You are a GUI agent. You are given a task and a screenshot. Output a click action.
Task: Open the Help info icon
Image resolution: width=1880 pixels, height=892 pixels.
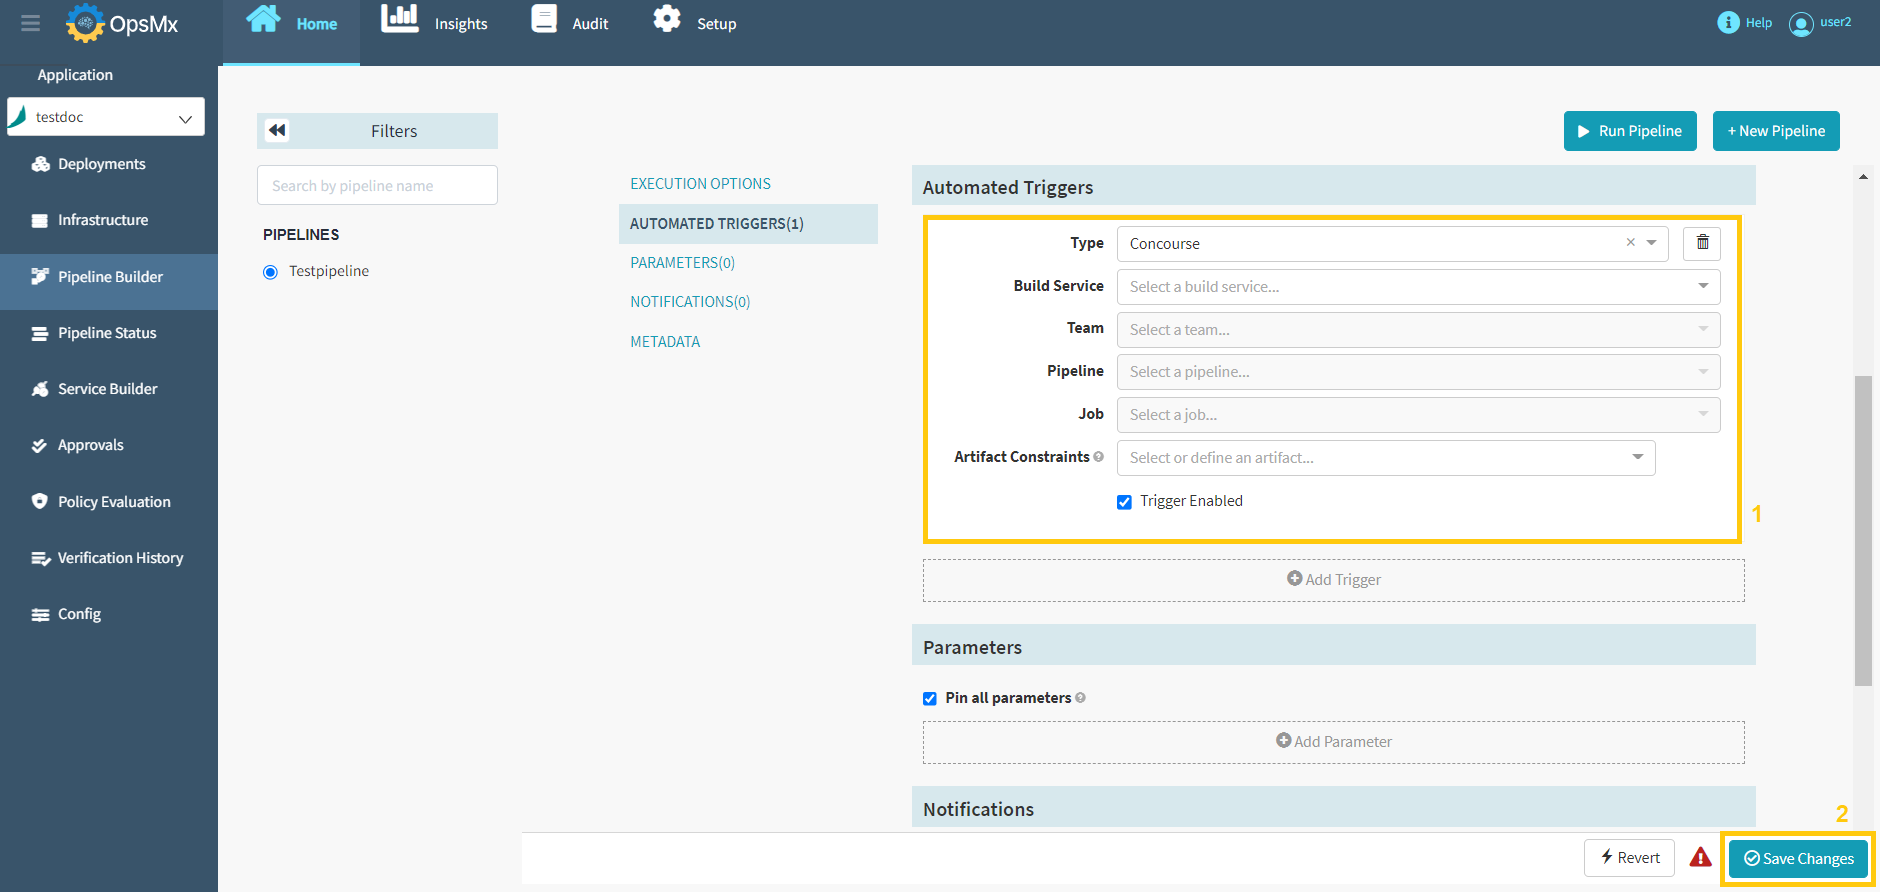(1728, 23)
